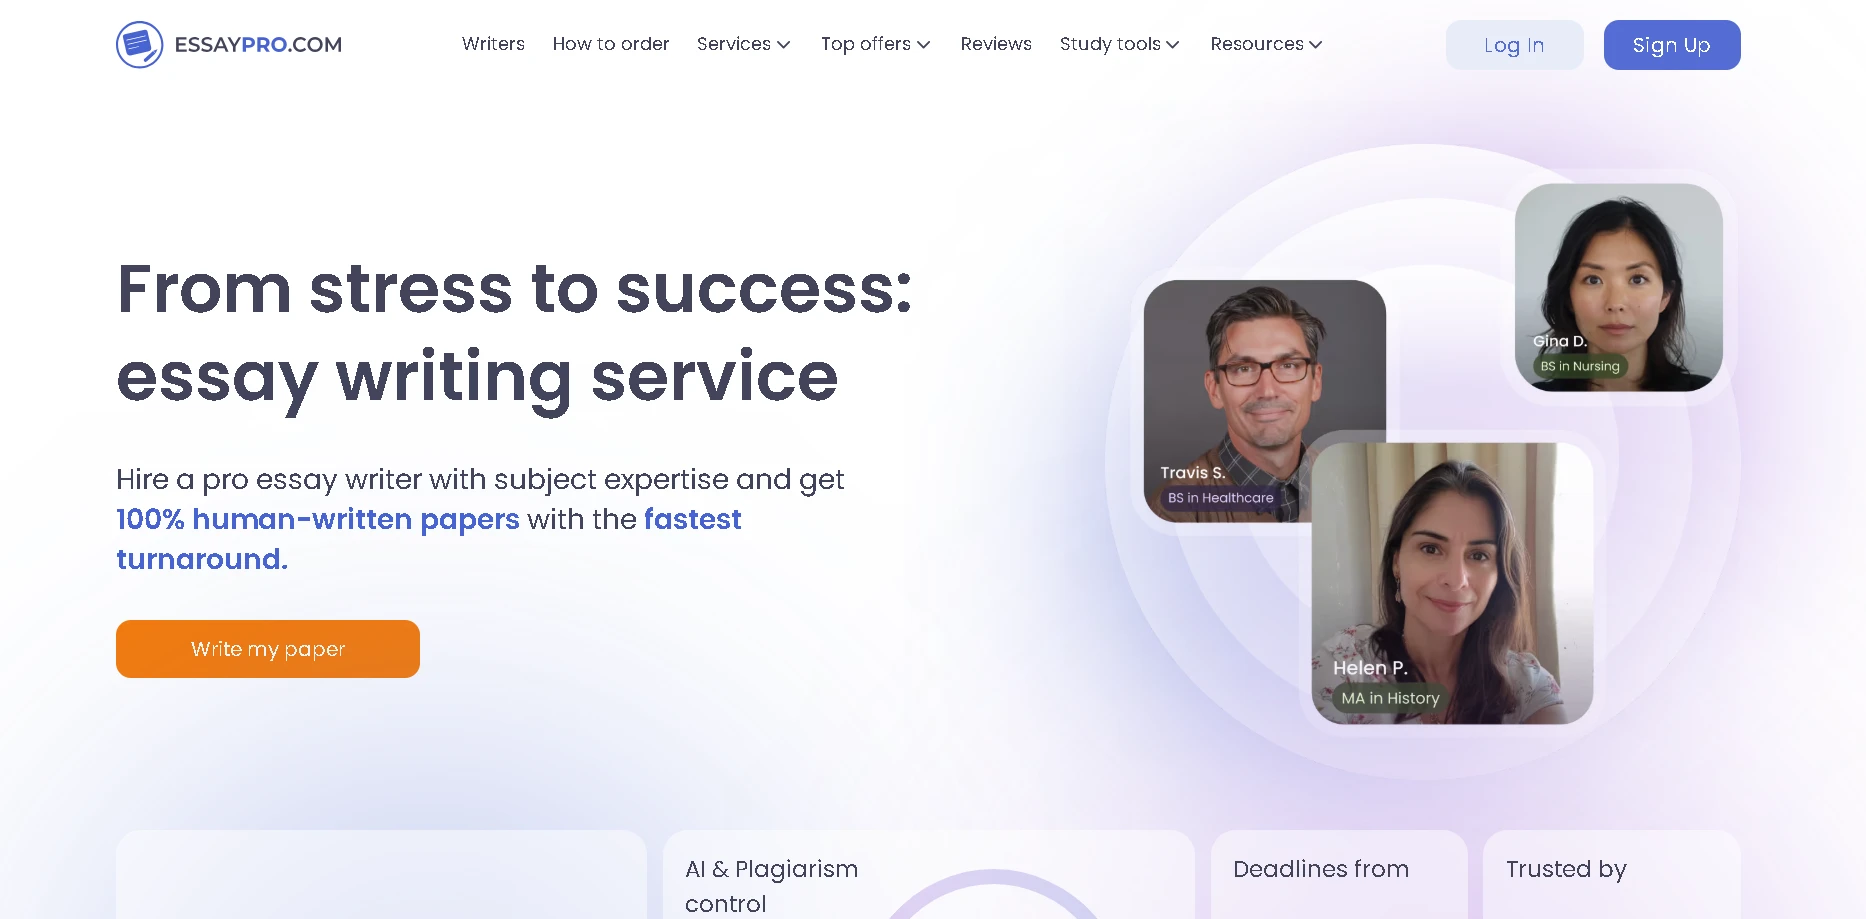Viewport: 1866px width, 919px height.
Task: Click the orange Write my paper button
Action: click(268, 649)
